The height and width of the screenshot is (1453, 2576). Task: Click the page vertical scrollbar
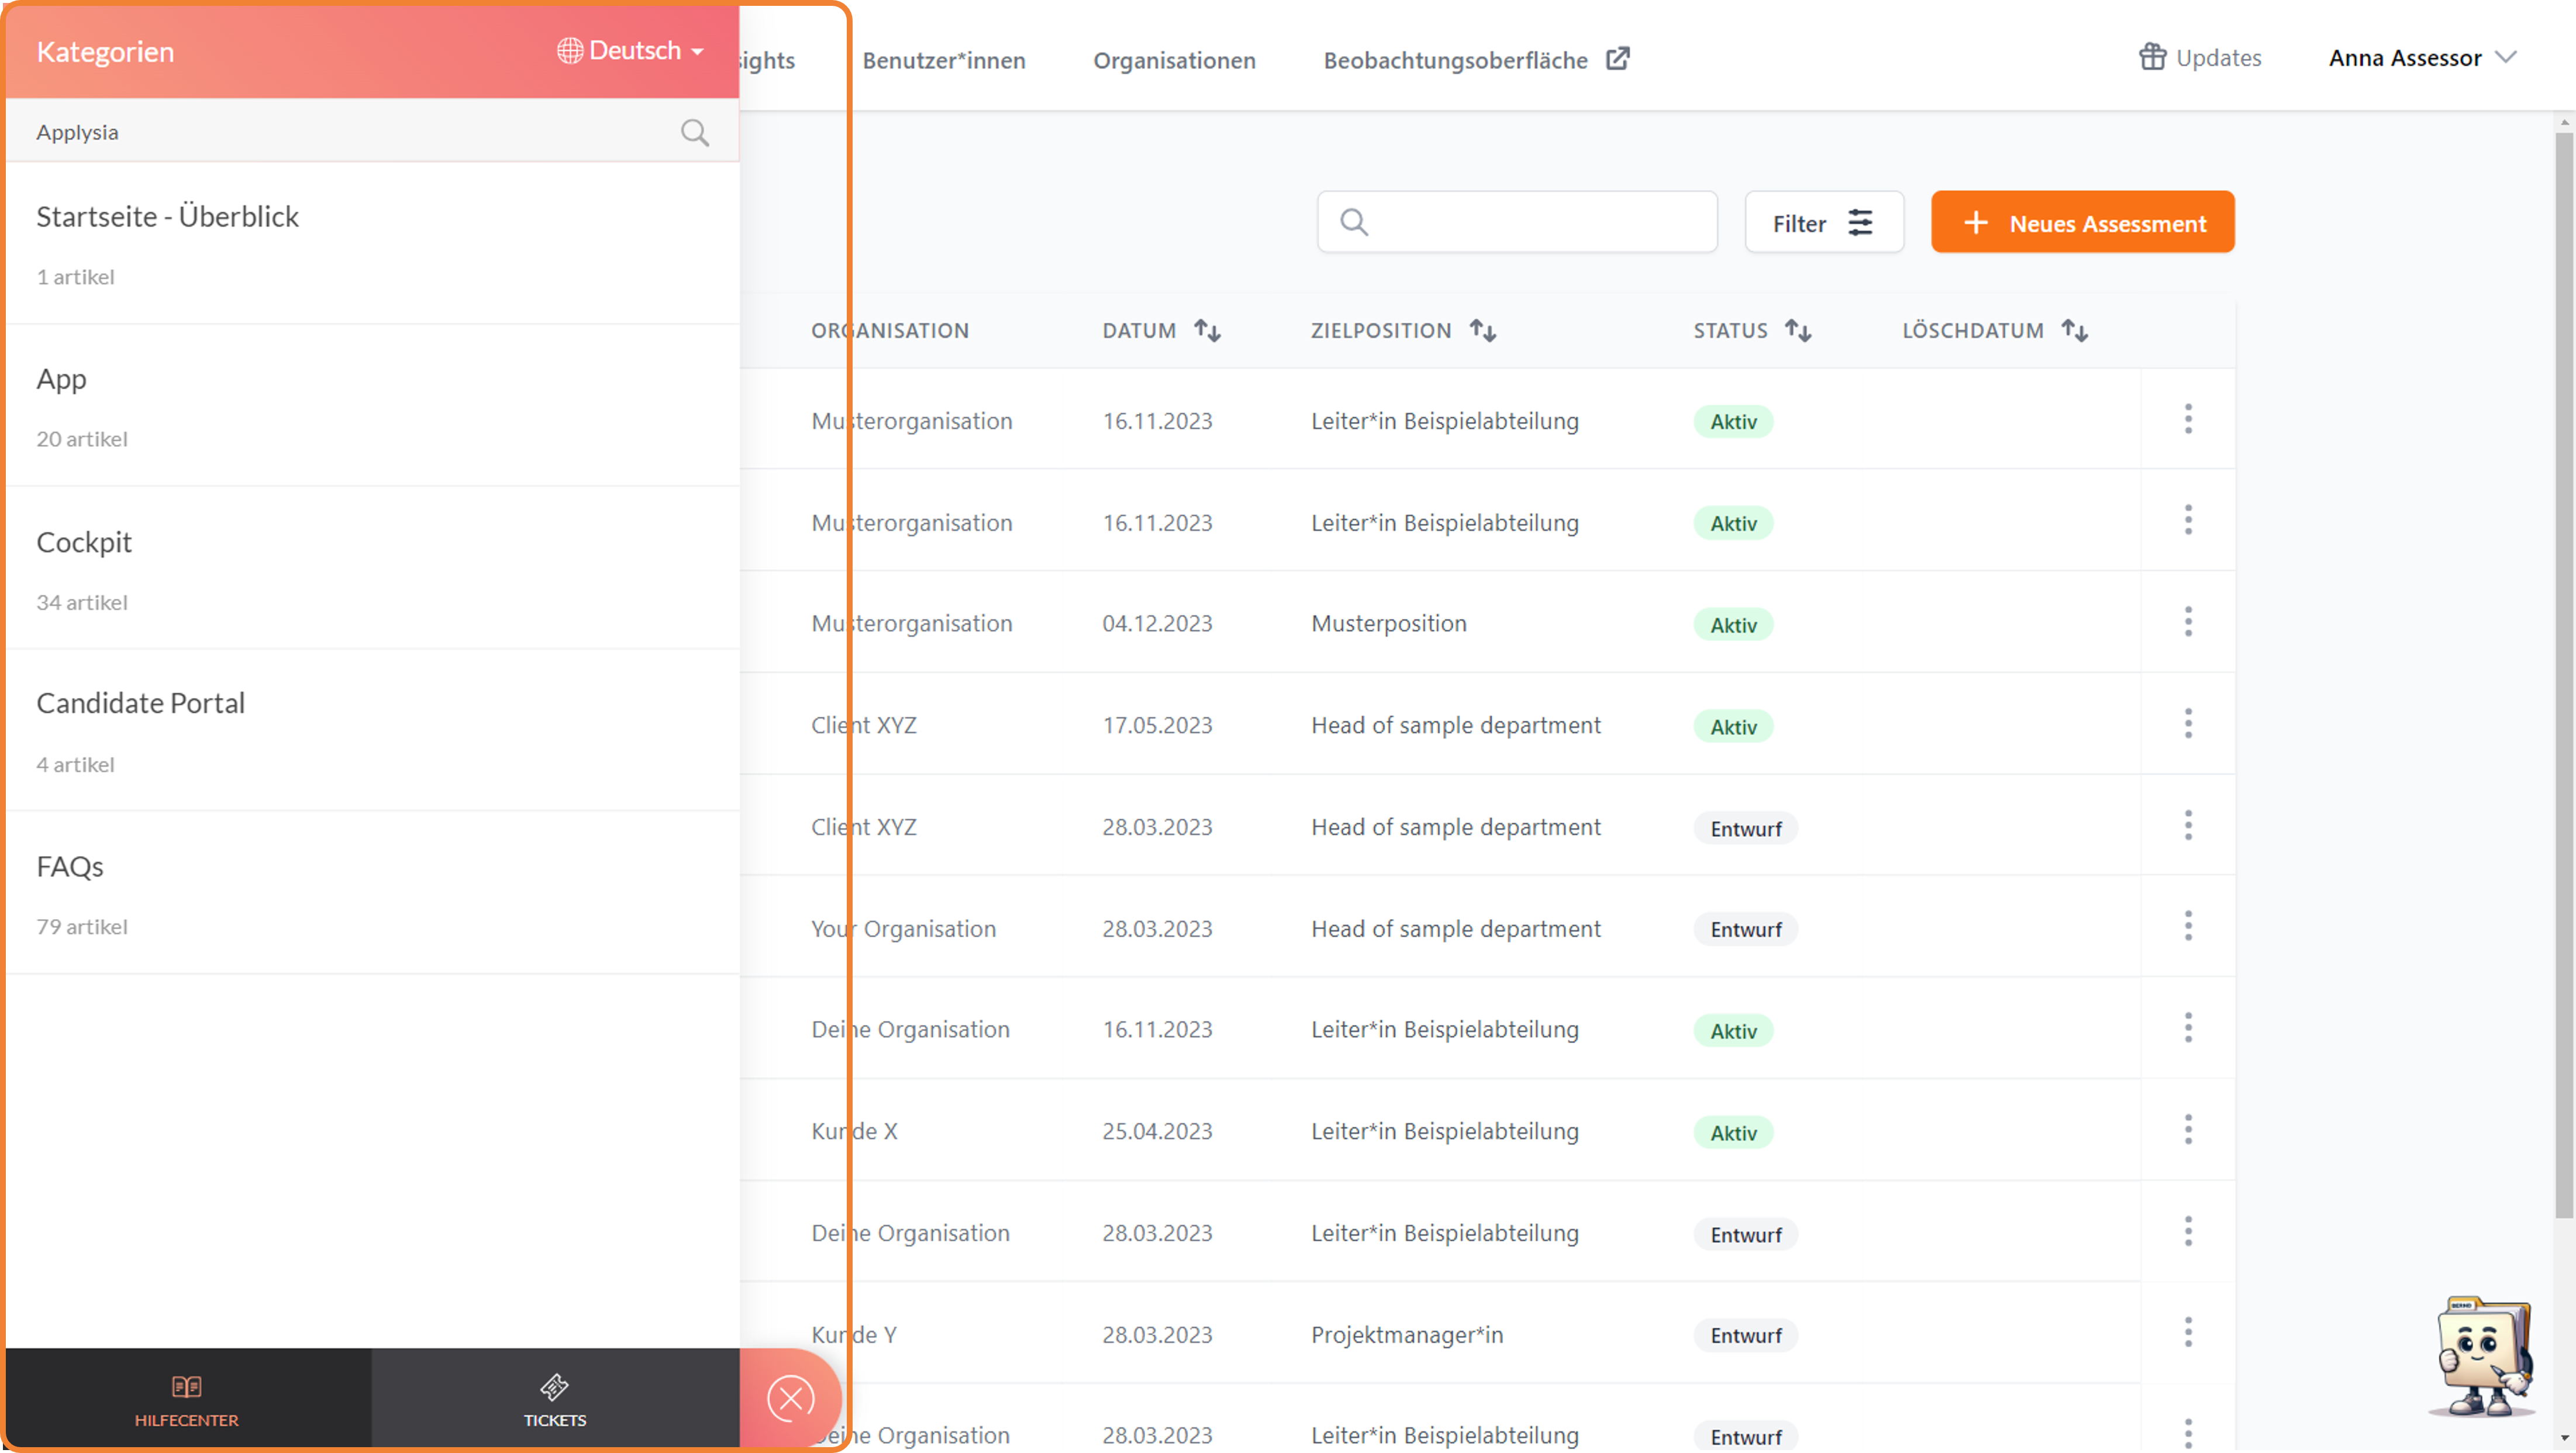coord(2564,675)
